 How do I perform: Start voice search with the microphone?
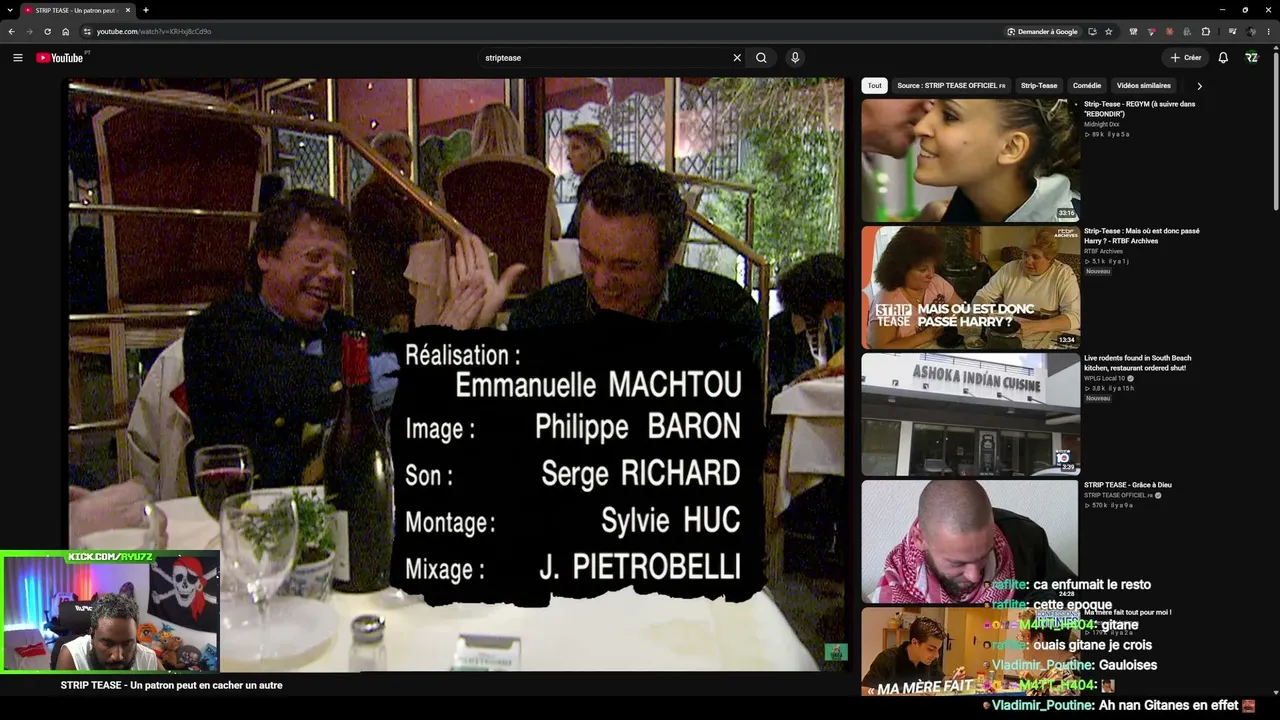click(795, 58)
